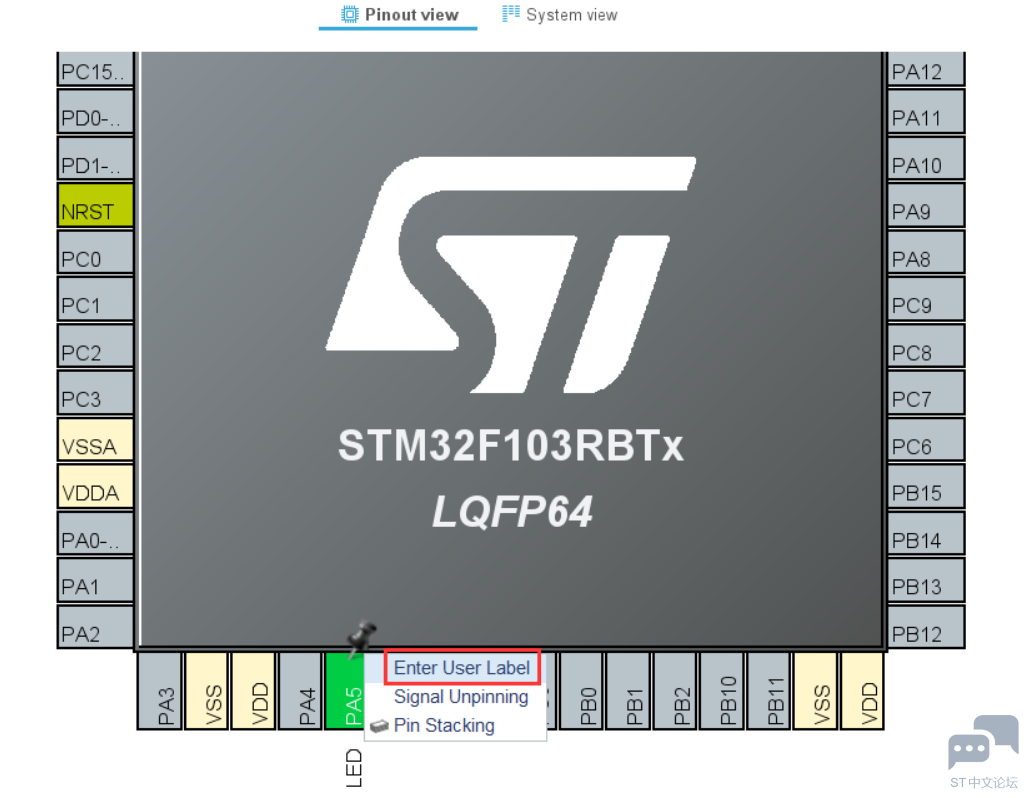1027x798 pixels.
Task: Select Signal Unpinning menu entry
Action: pyautogui.click(x=460, y=697)
